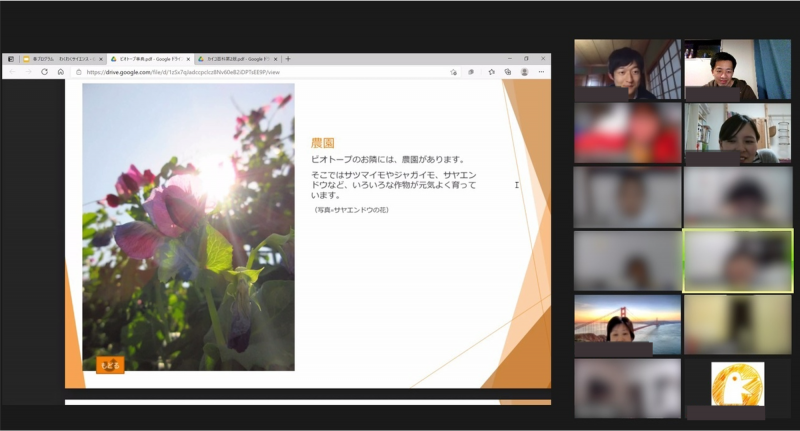Close the ビオトープ事典.pdf tab
This screenshot has width=800, height=431.
click(188, 59)
